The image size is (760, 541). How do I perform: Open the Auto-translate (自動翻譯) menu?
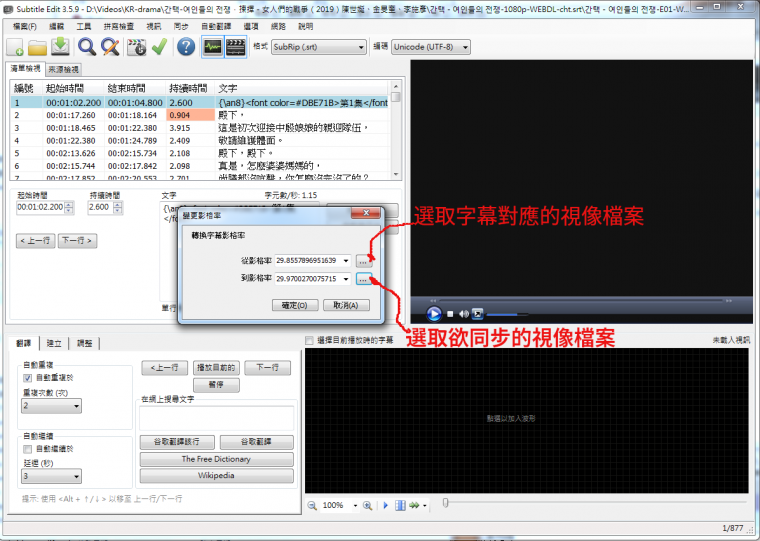[x=216, y=27]
